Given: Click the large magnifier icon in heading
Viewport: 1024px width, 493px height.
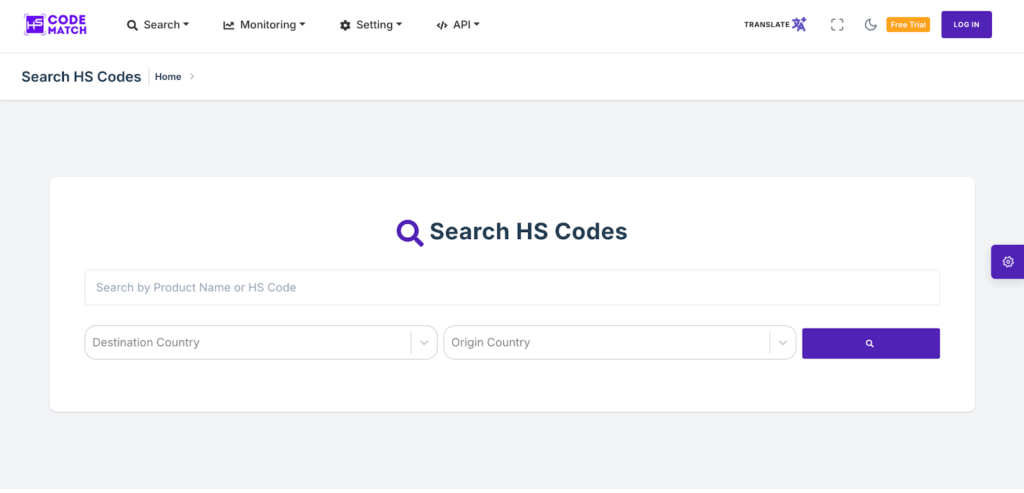Looking at the screenshot, I should point(410,233).
